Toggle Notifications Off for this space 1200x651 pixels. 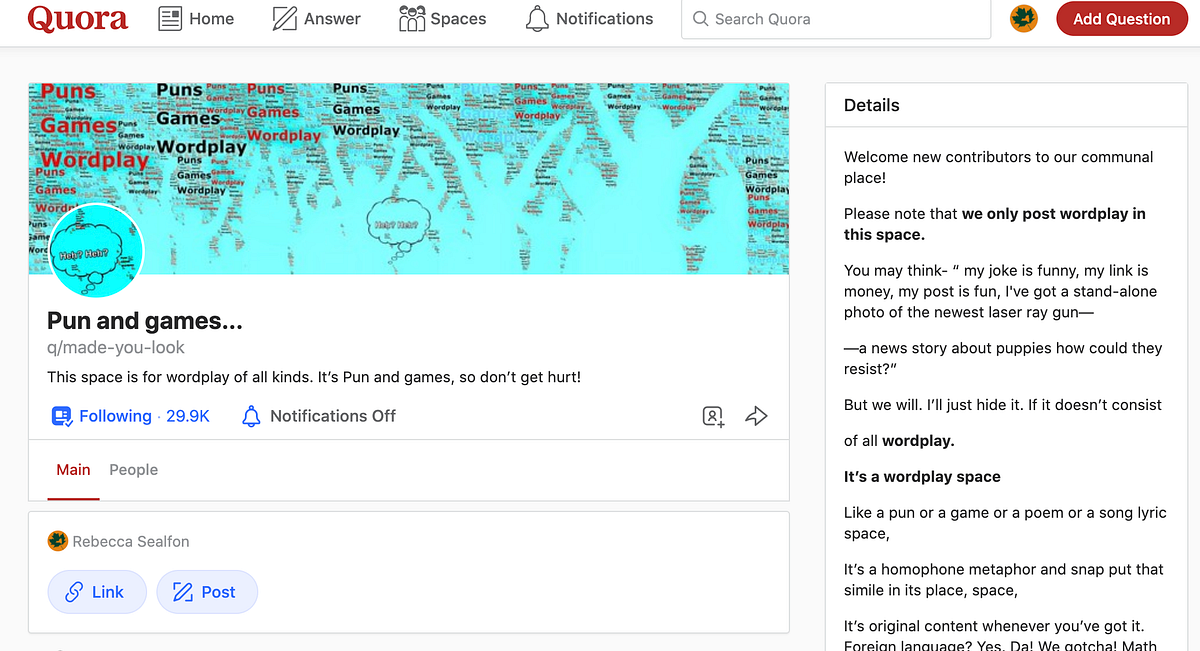[319, 416]
